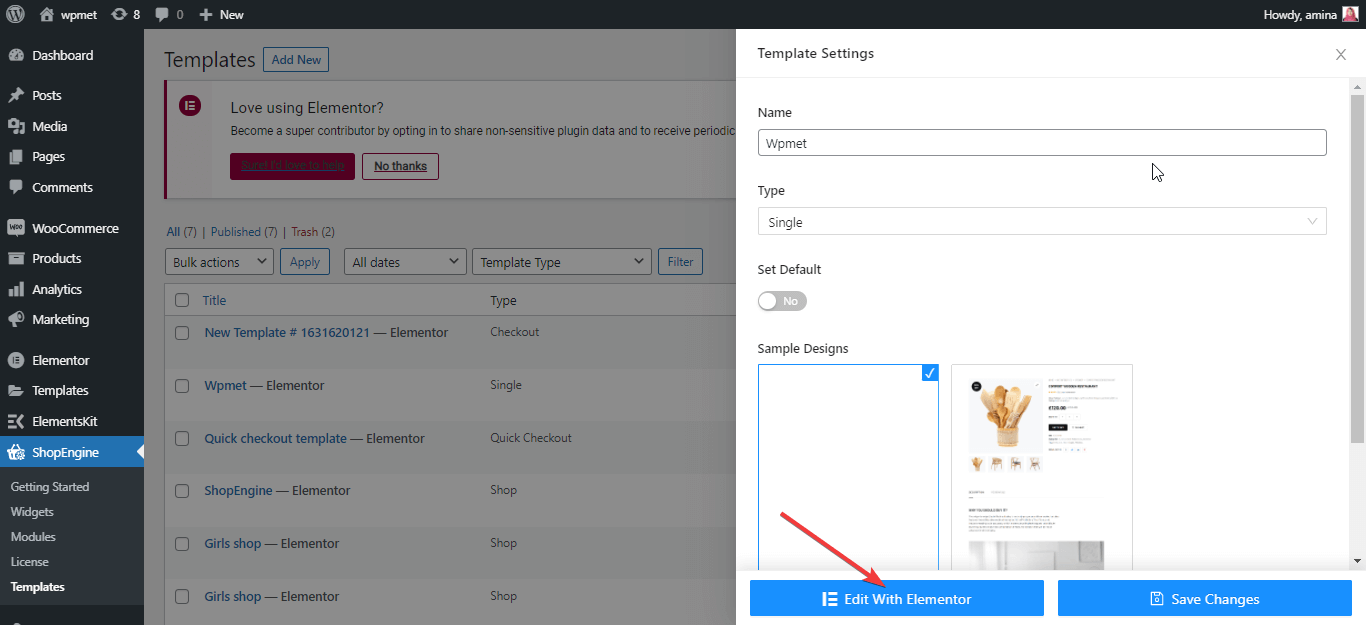Show Trash (2) templates
The image size is (1366, 625).
click(313, 232)
